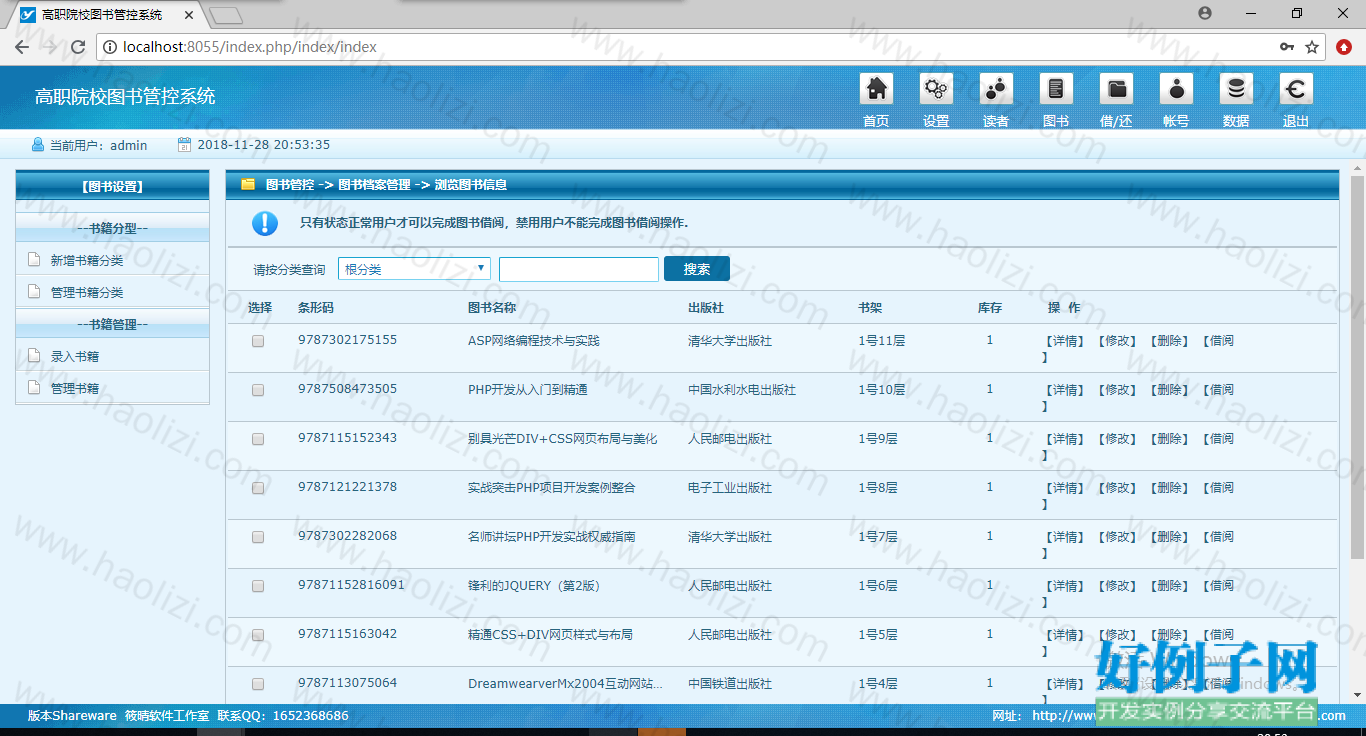Image resolution: width=1366 pixels, height=736 pixels.
Task: Click the 库存 column header
Action: pyautogui.click(x=990, y=307)
